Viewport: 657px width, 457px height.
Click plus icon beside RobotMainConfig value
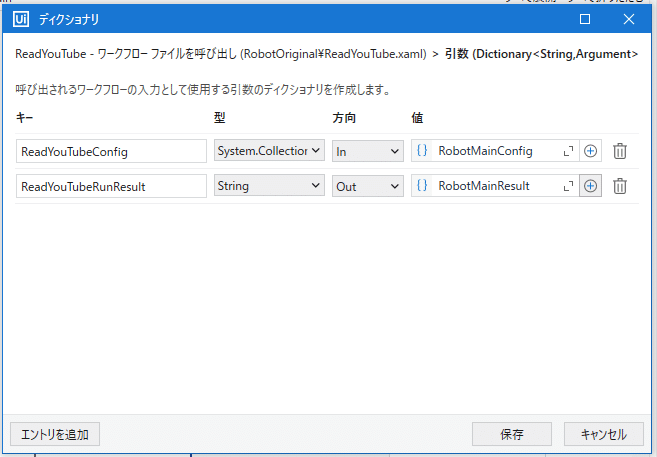click(590, 151)
